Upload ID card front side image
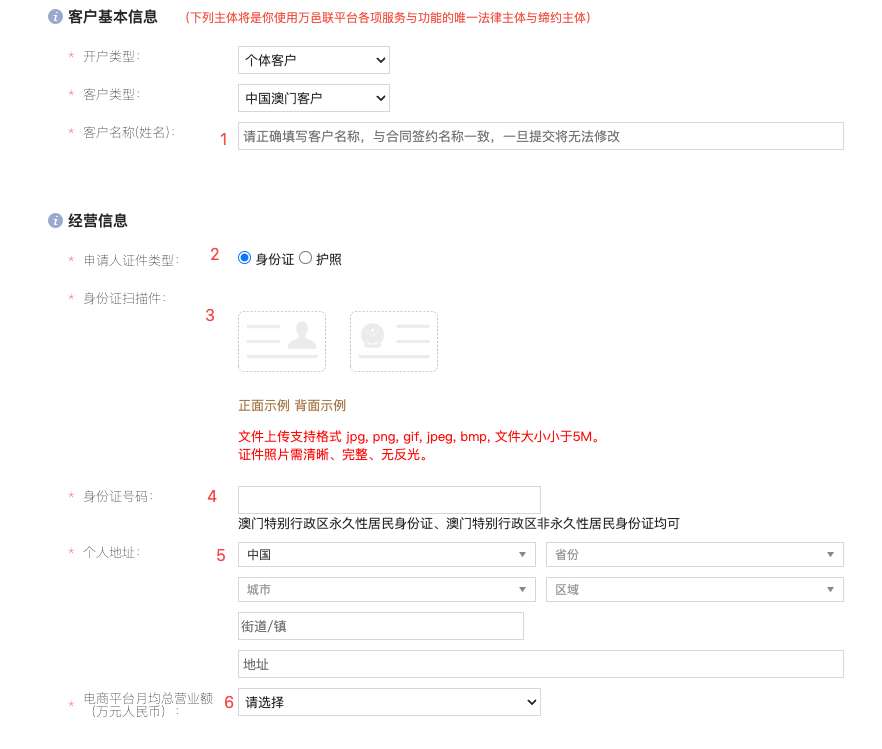The image size is (882, 749). [282, 341]
